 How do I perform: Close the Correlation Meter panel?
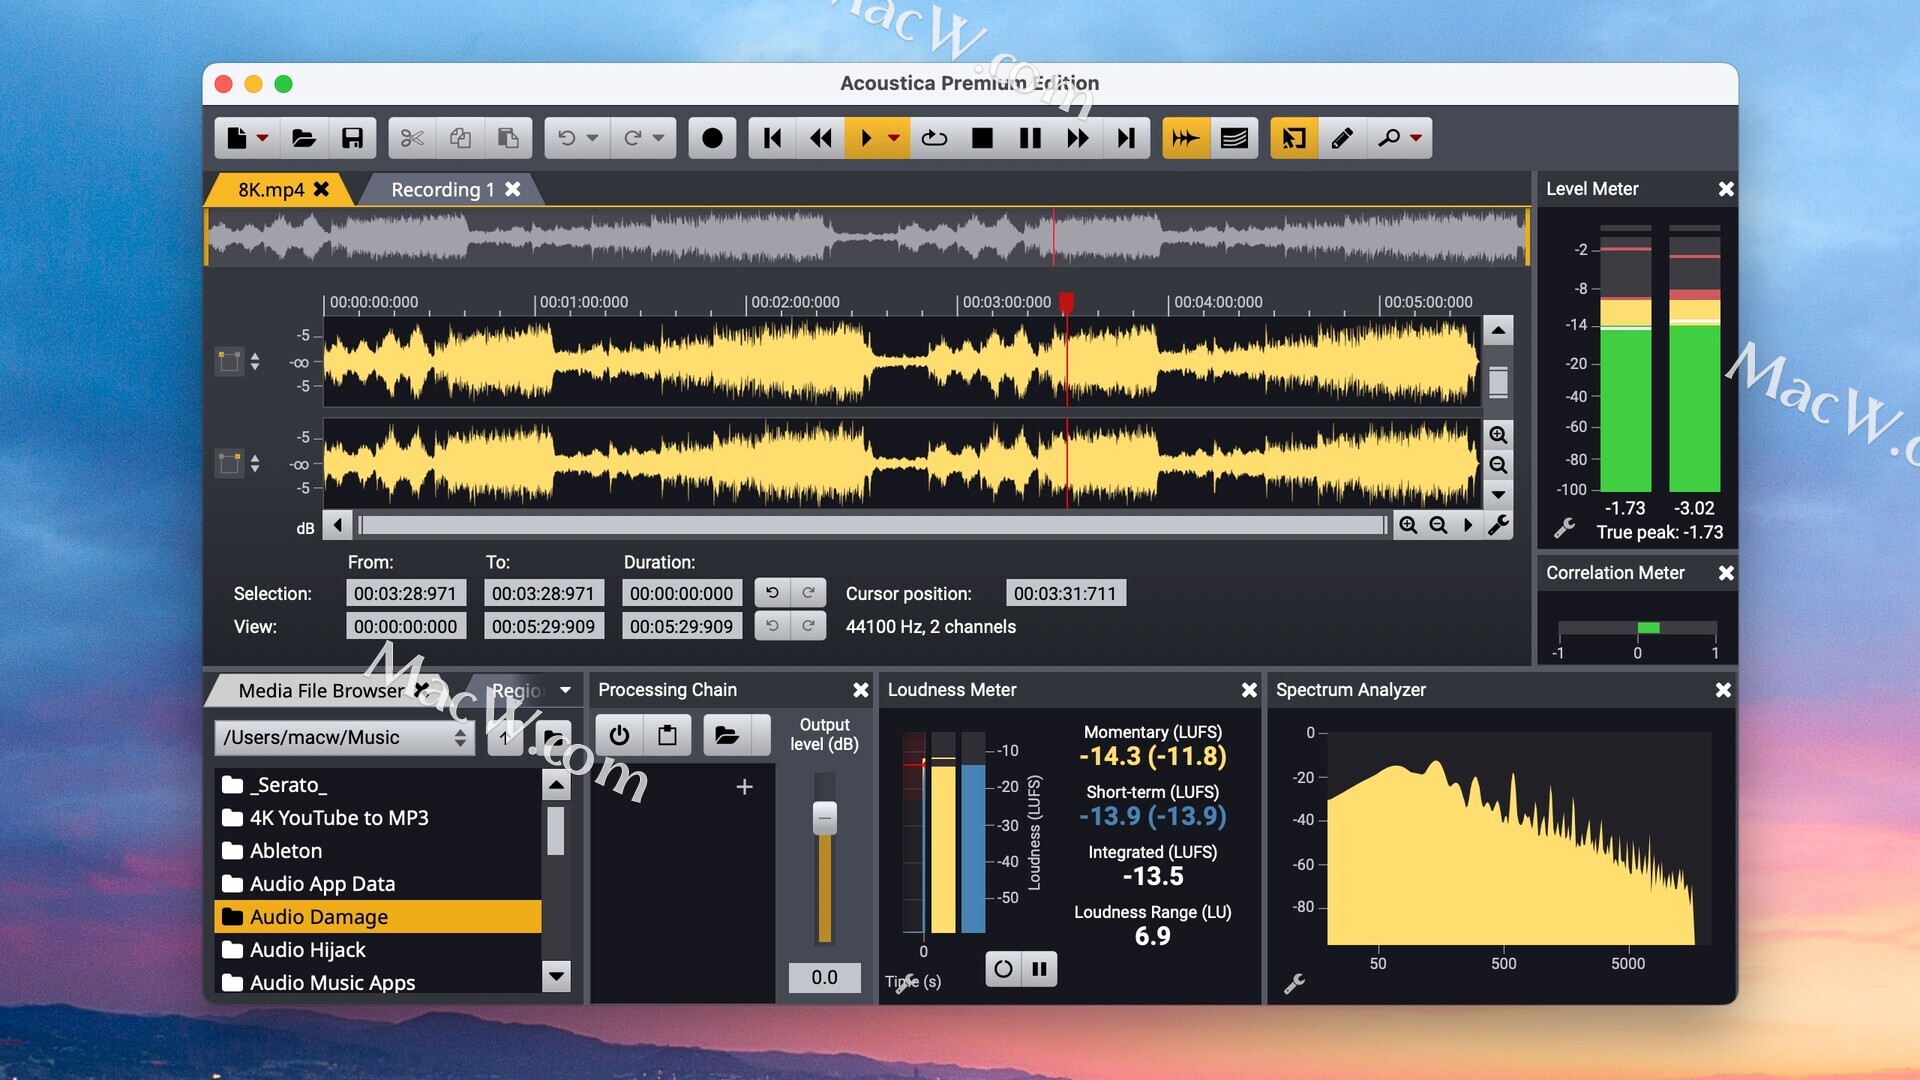1726,573
